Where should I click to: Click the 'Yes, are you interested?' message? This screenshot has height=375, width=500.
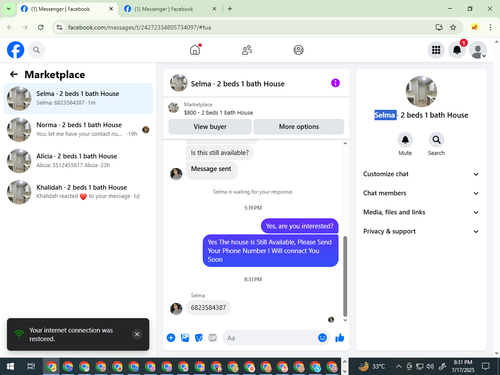click(x=299, y=226)
